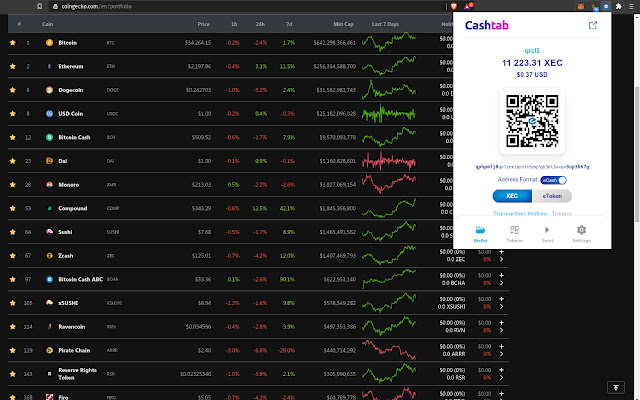The height and width of the screenshot is (400, 640).
Task: Click the qrcl2 wallet name
Action: point(532,51)
